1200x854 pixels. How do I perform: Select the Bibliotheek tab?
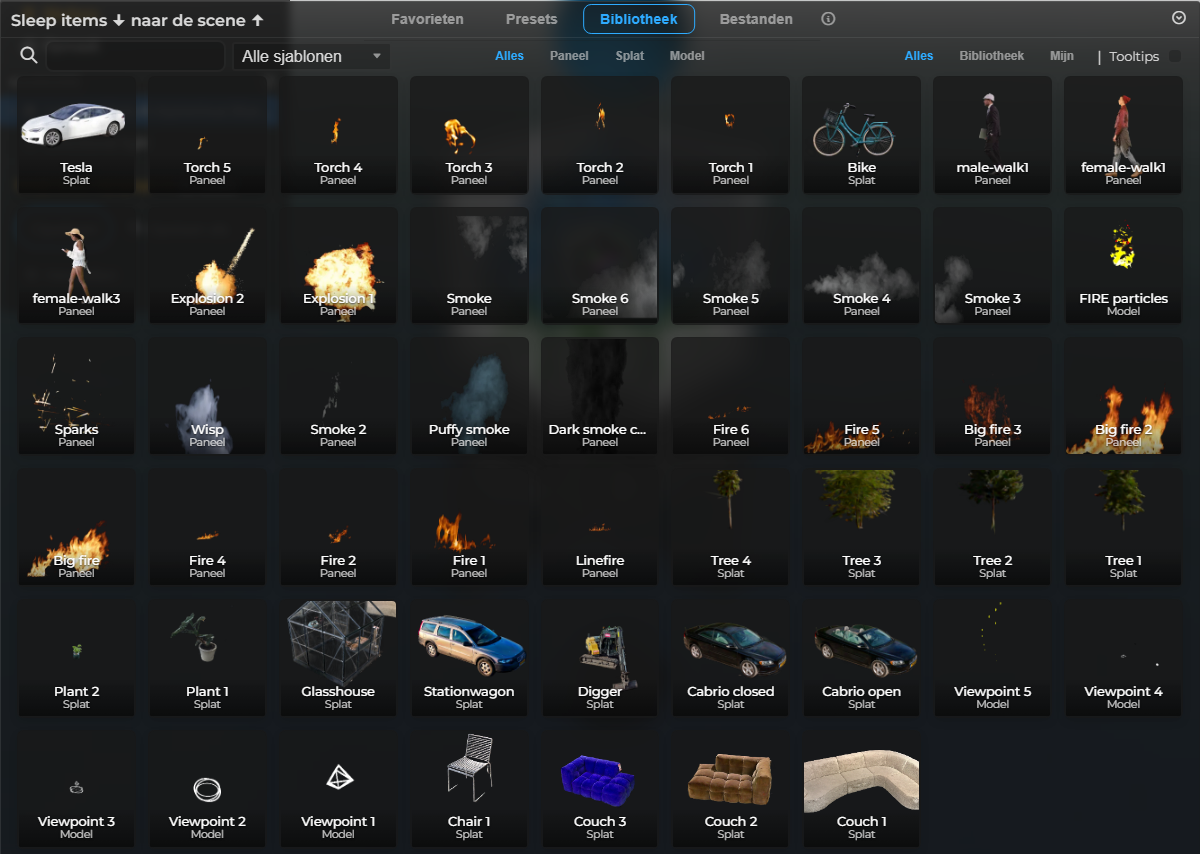639,19
